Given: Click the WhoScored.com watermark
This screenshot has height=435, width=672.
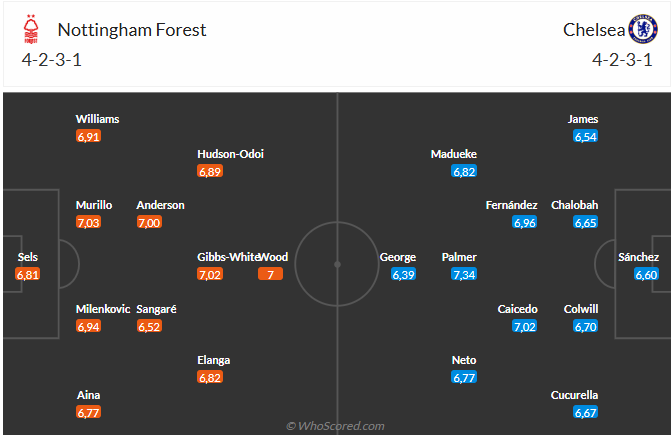Looking at the screenshot, I should pyautogui.click(x=335, y=426).
